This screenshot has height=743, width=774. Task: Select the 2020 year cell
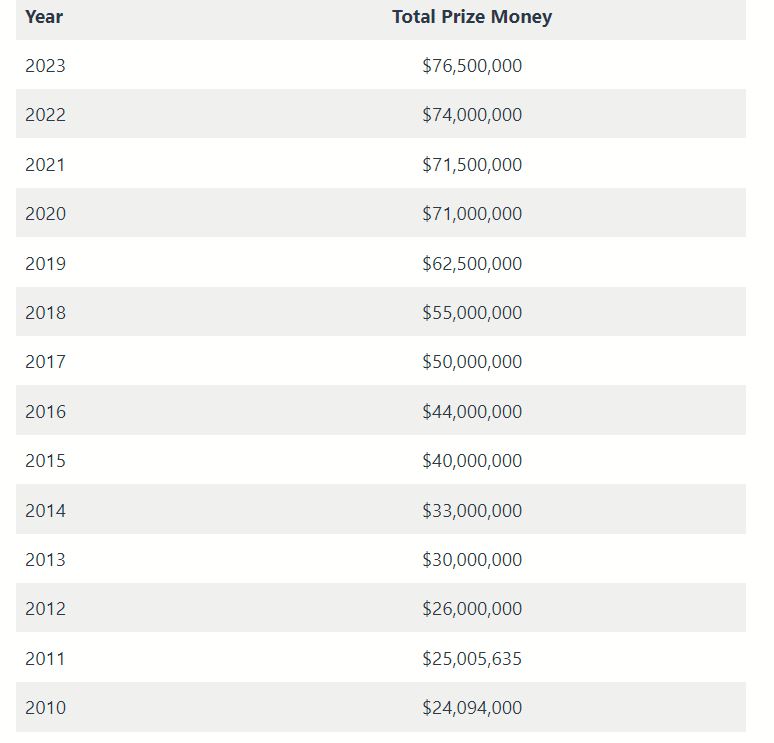(x=45, y=214)
